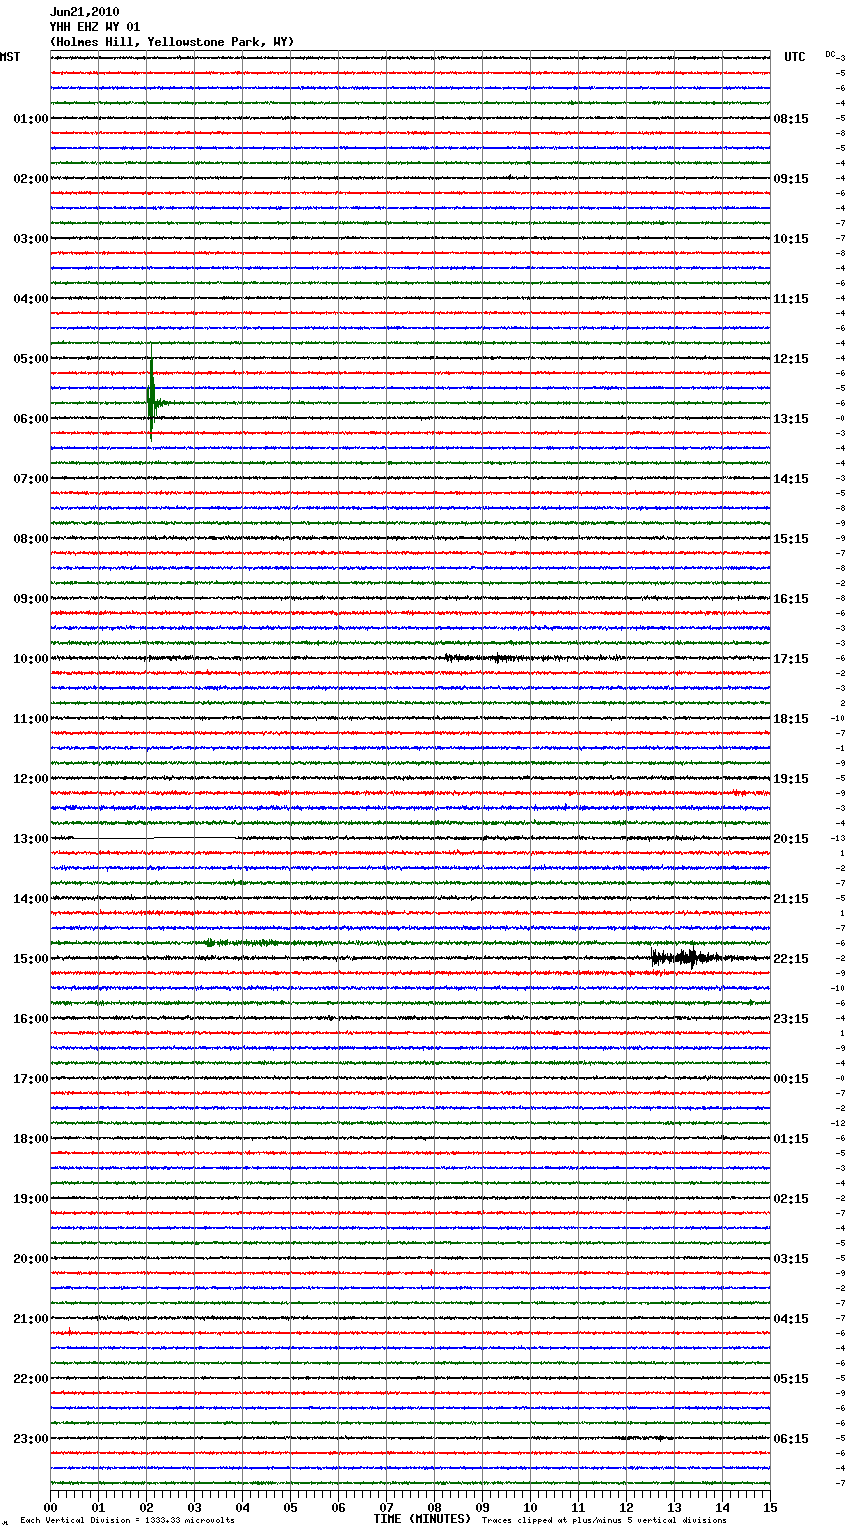Click the 23:15 UTC time label
This screenshot has width=850, height=1534.
(791, 1019)
